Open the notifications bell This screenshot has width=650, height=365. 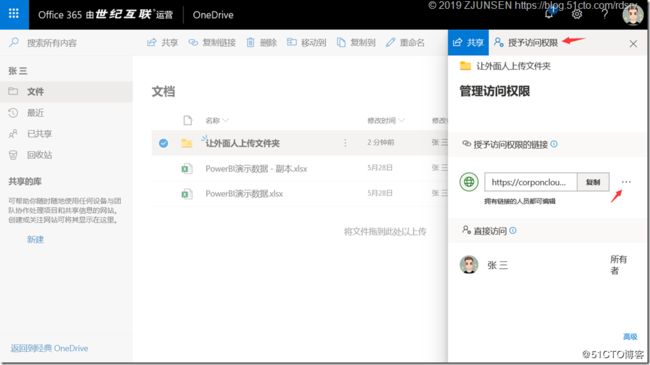pos(549,14)
